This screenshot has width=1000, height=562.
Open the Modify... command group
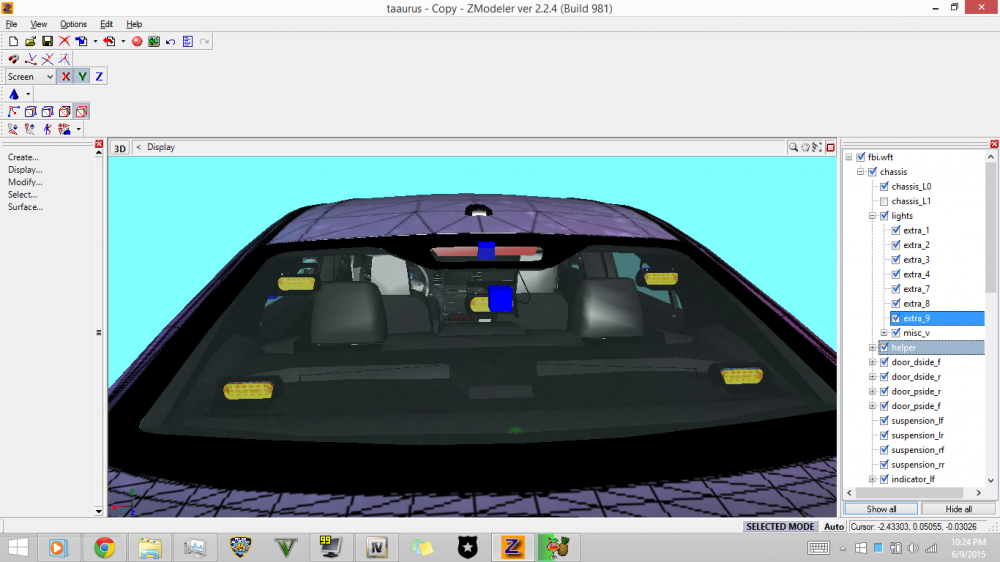(x=25, y=182)
